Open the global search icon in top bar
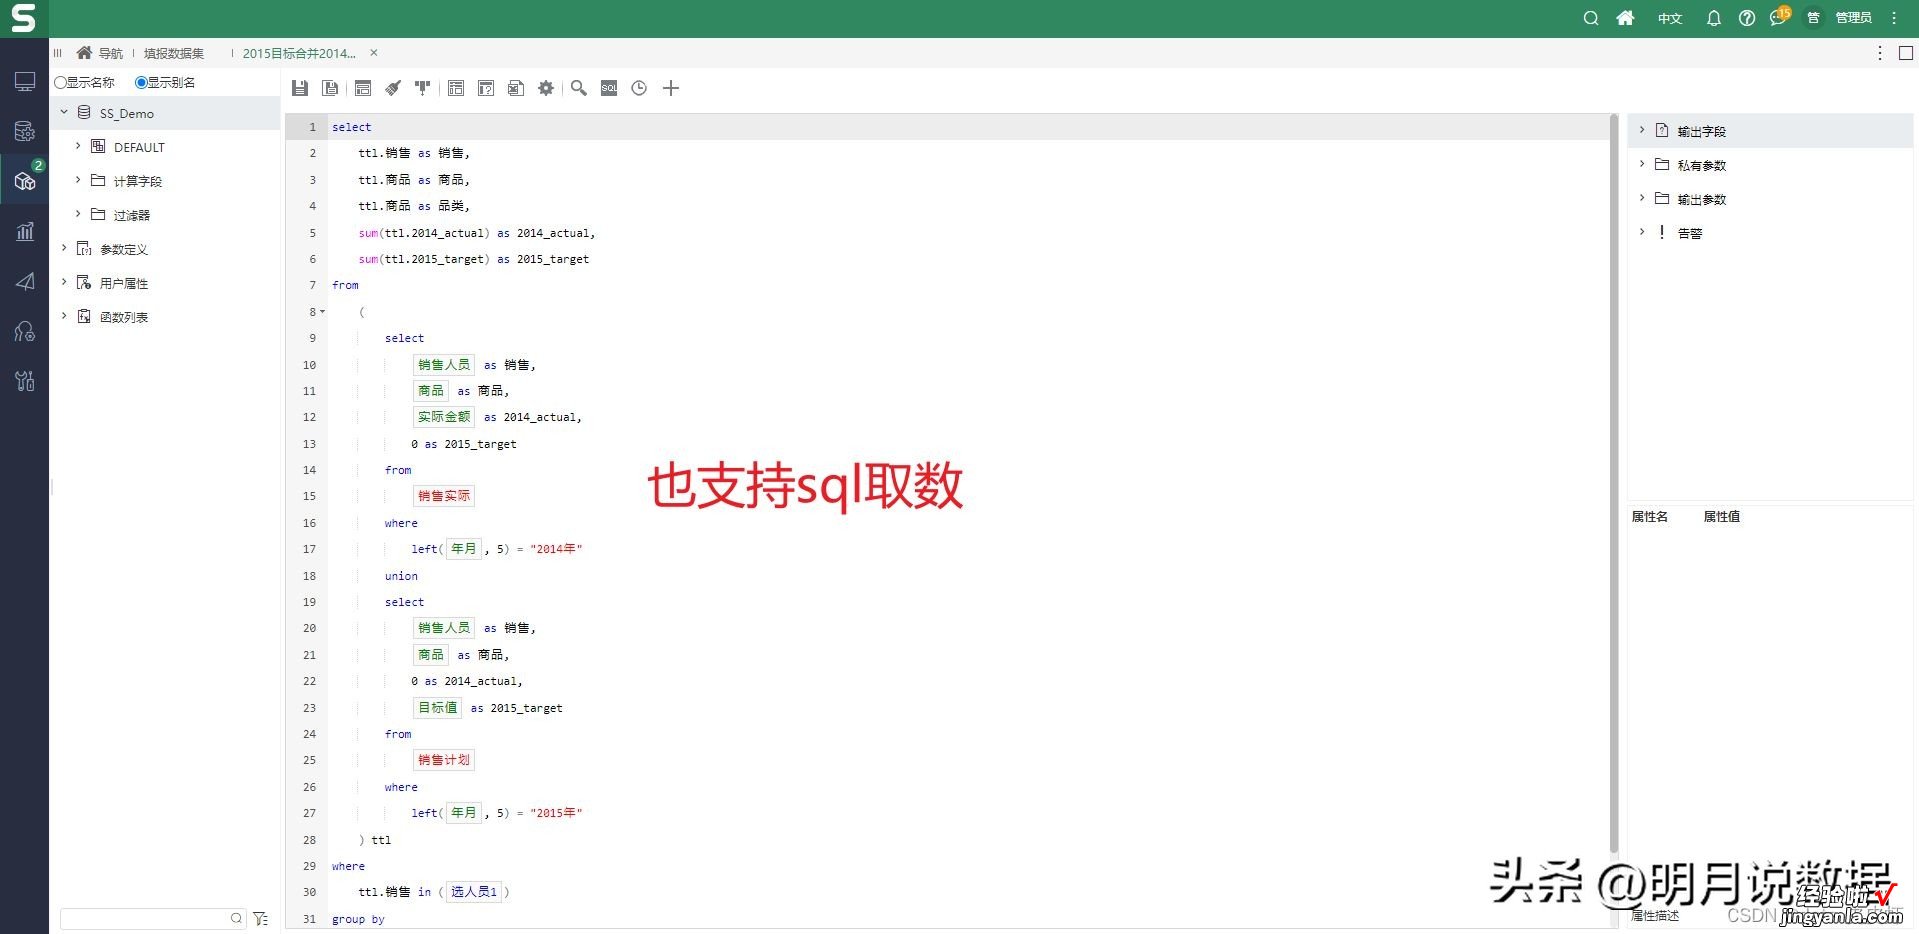This screenshot has width=1919, height=934. pyautogui.click(x=1591, y=18)
